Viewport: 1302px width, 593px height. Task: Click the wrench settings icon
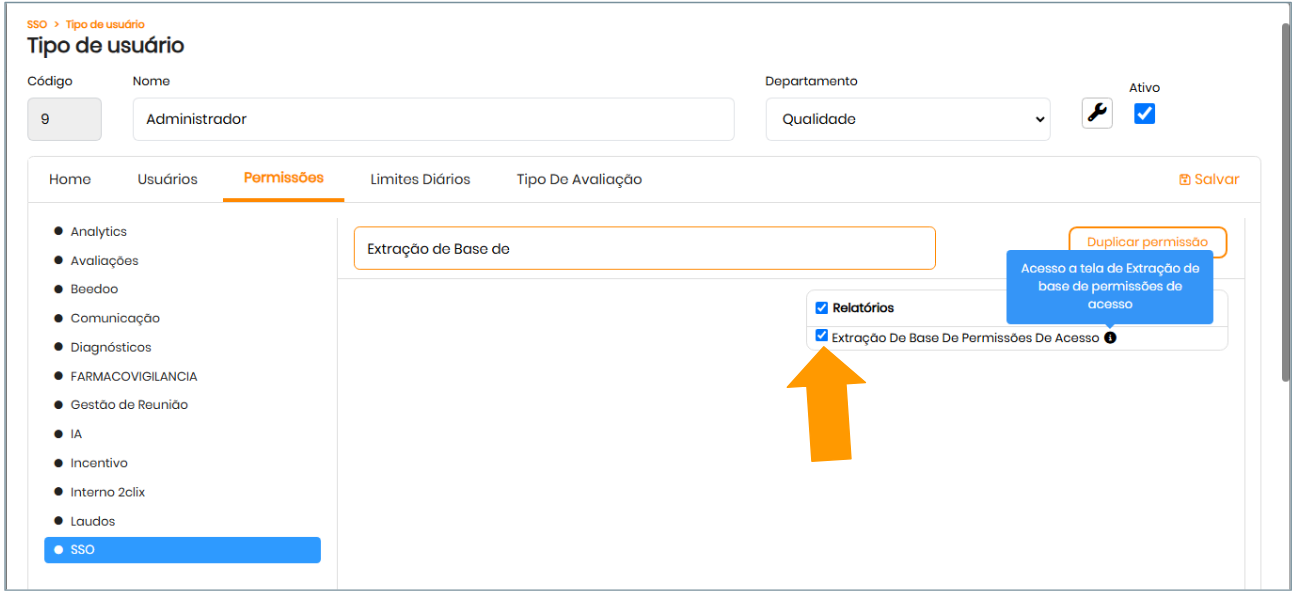tap(1097, 114)
